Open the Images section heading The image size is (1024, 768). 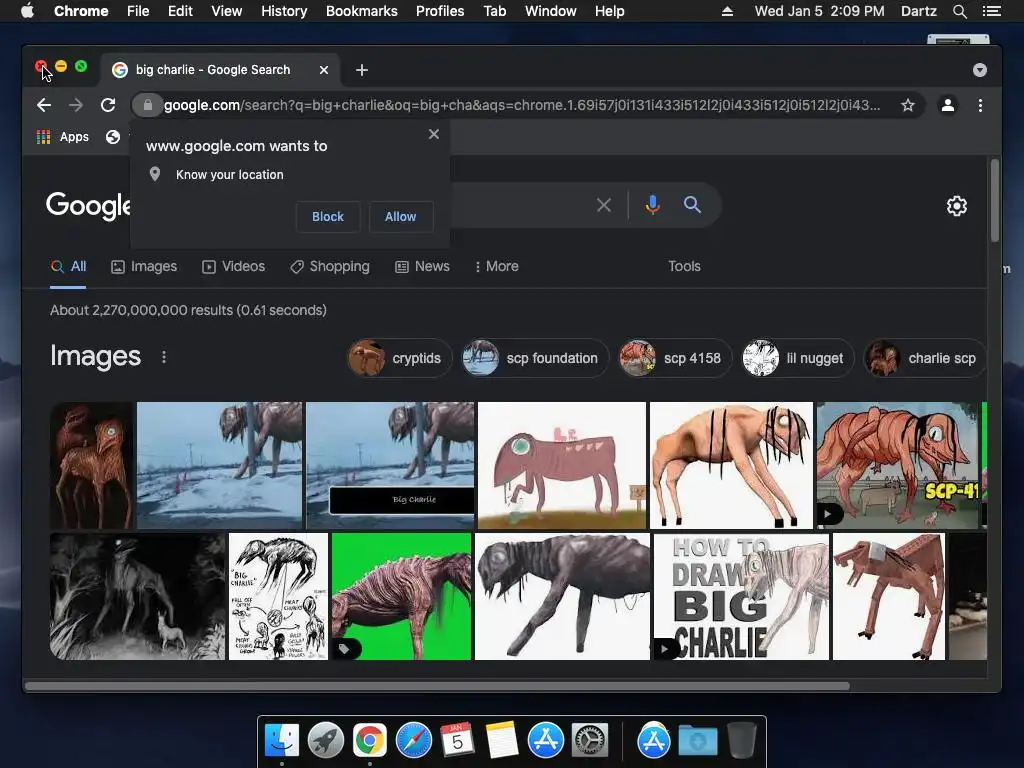(95, 357)
